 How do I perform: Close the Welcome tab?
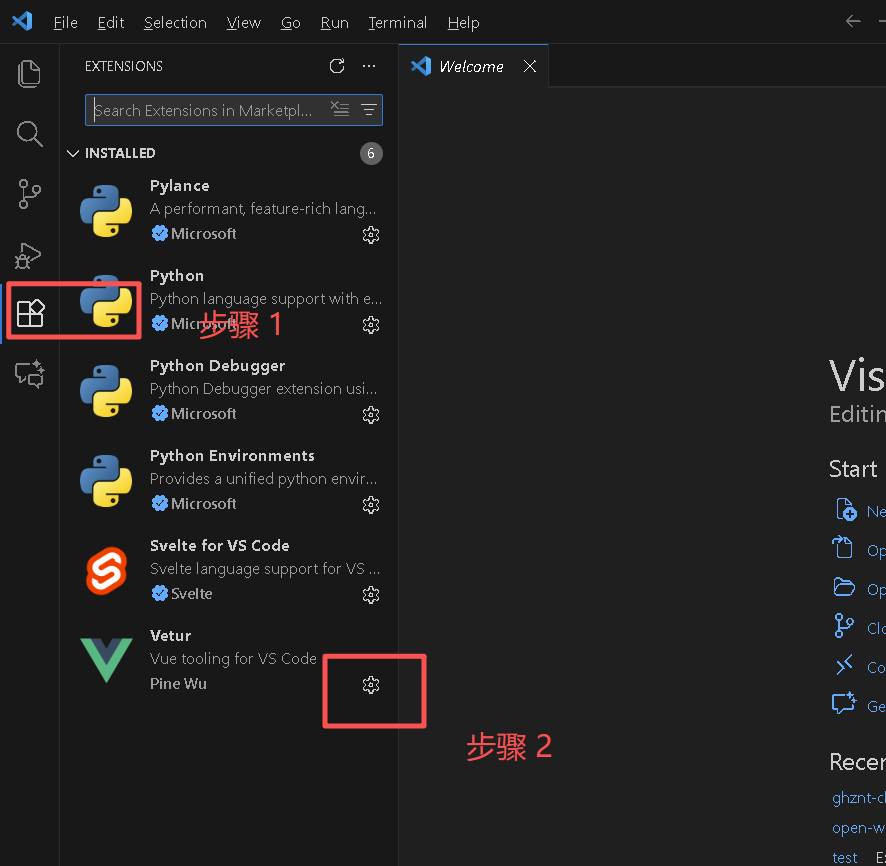coord(529,66)
